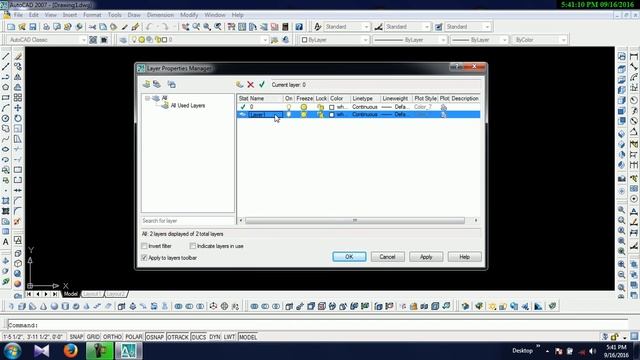Toggle GRID display in status bar

pos(93,337)
